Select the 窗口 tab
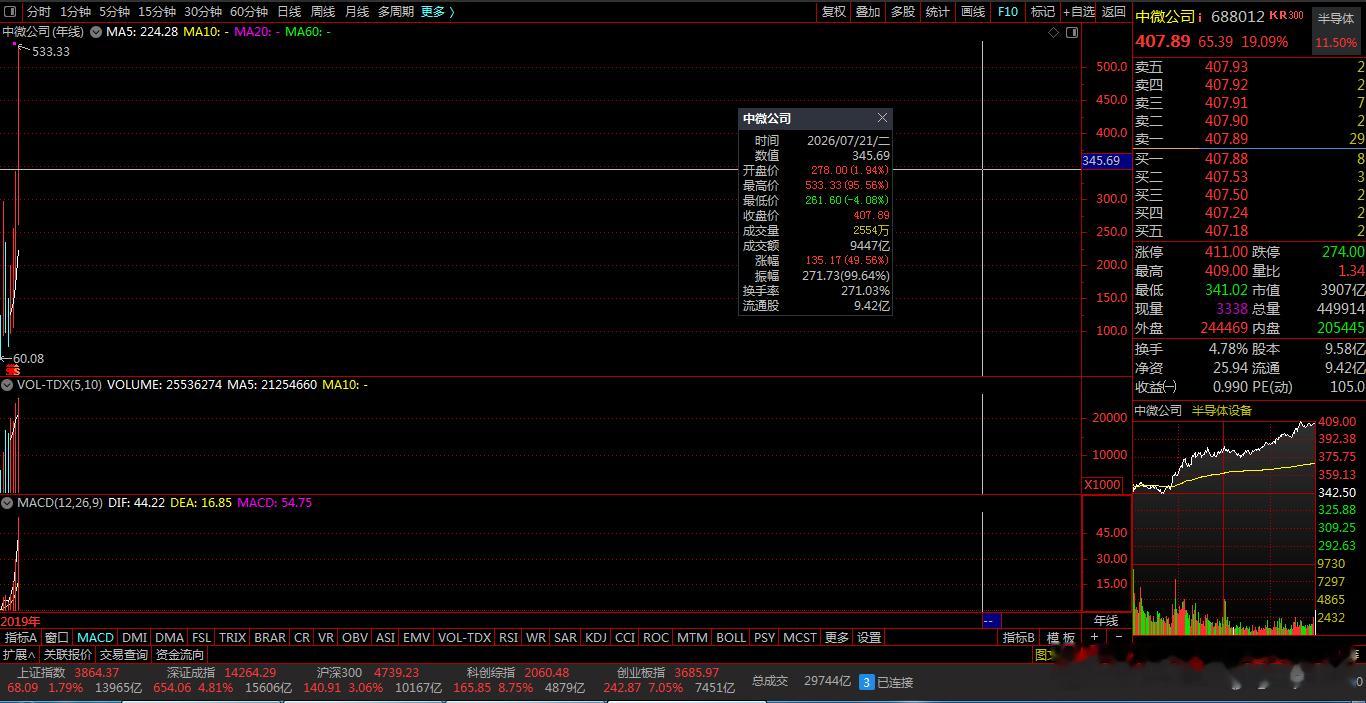Image resolution: width=1366 pixels, height=703 pixels. [x=57, y=637]
